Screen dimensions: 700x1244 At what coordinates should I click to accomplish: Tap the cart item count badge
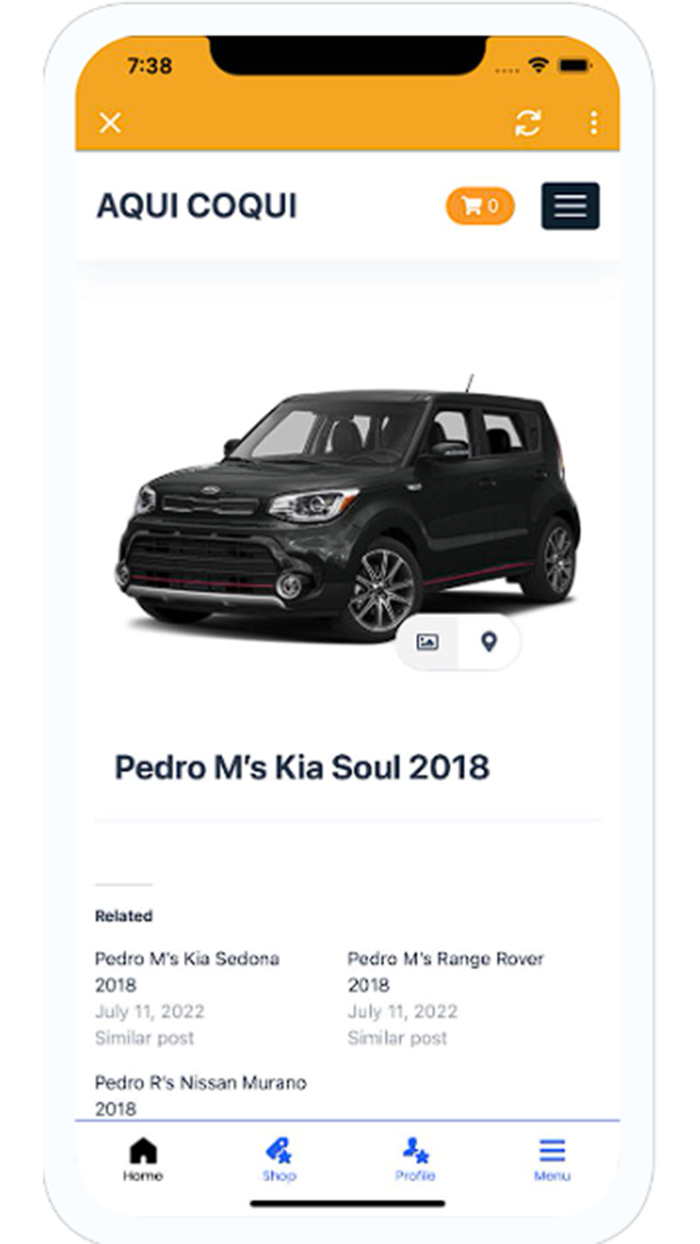pos(496,205)
